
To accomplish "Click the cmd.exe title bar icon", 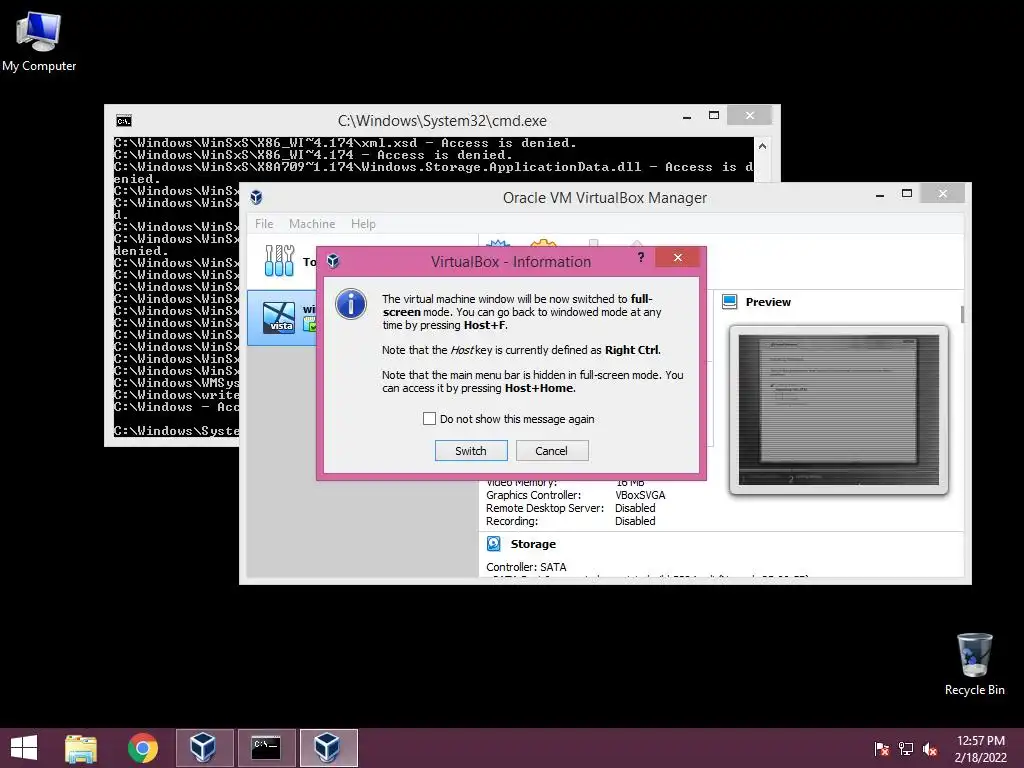I will (x=123, y=120).
